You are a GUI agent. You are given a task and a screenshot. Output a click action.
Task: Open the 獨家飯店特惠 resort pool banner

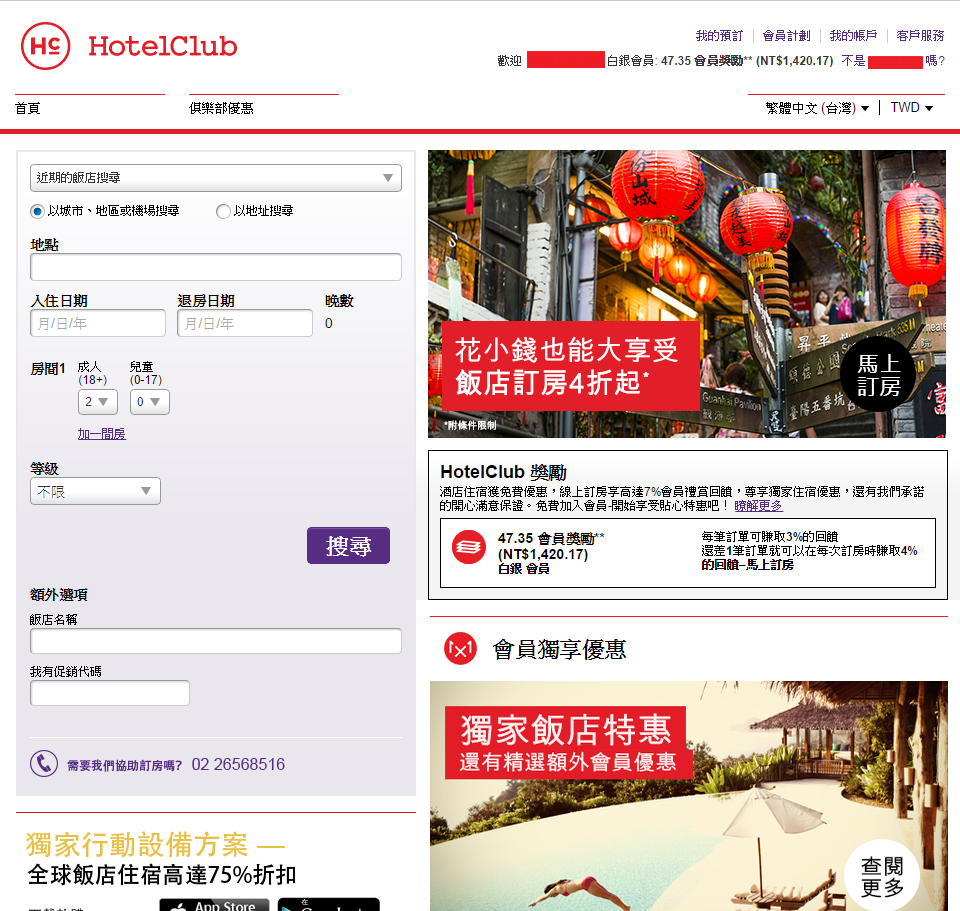[x=689, y=796]
